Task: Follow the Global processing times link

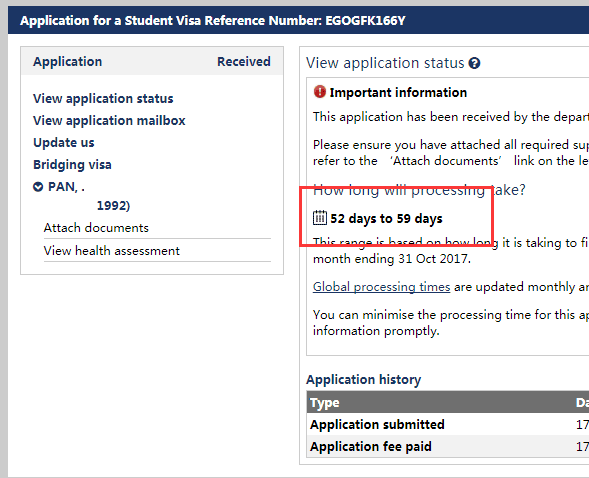Action: click(381, 287)
